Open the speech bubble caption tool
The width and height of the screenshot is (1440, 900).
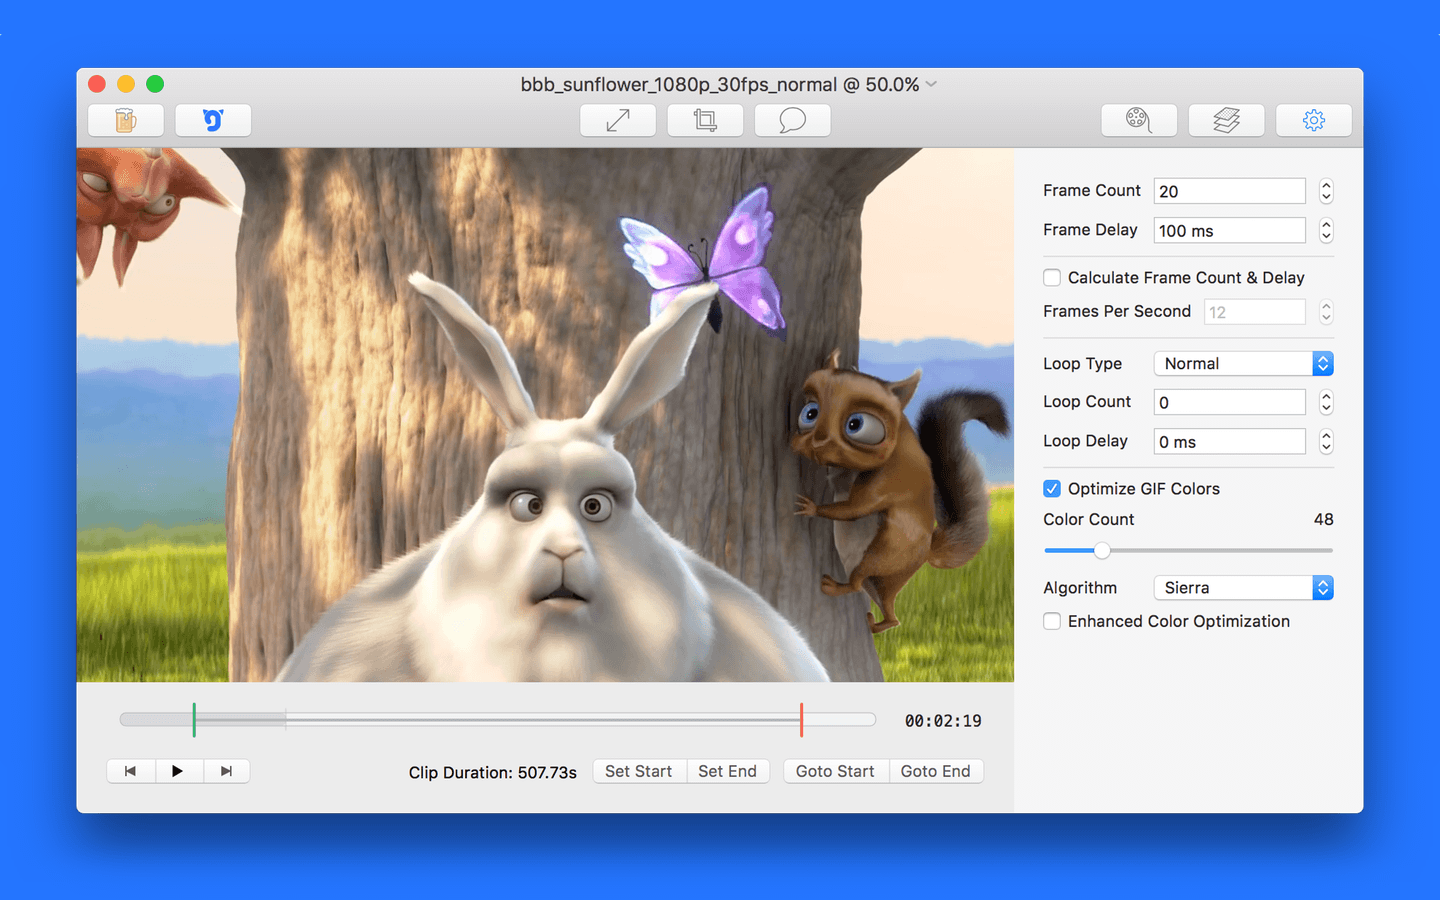pyautogui.click(x=792, y=121)
